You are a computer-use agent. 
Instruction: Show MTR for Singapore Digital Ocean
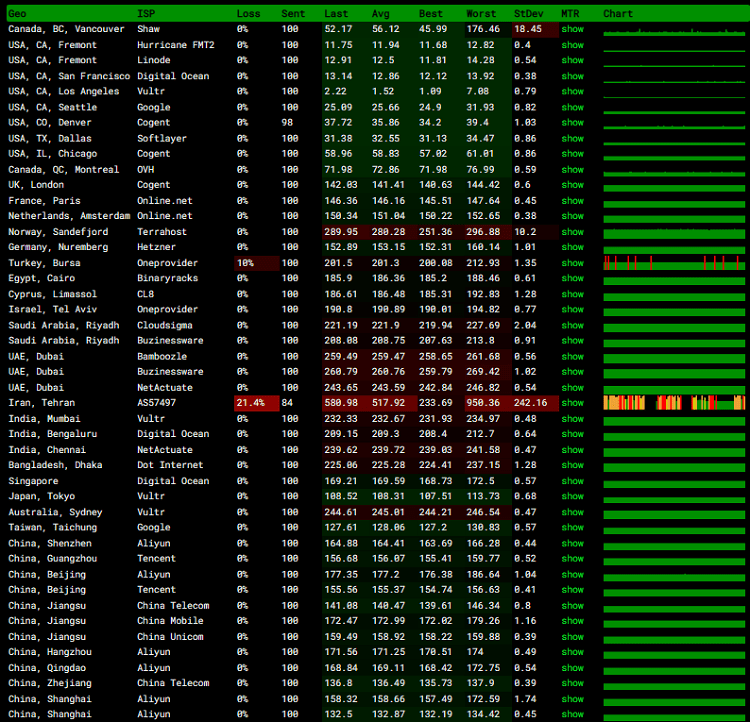pyautogui.click(x=573, y=481)
